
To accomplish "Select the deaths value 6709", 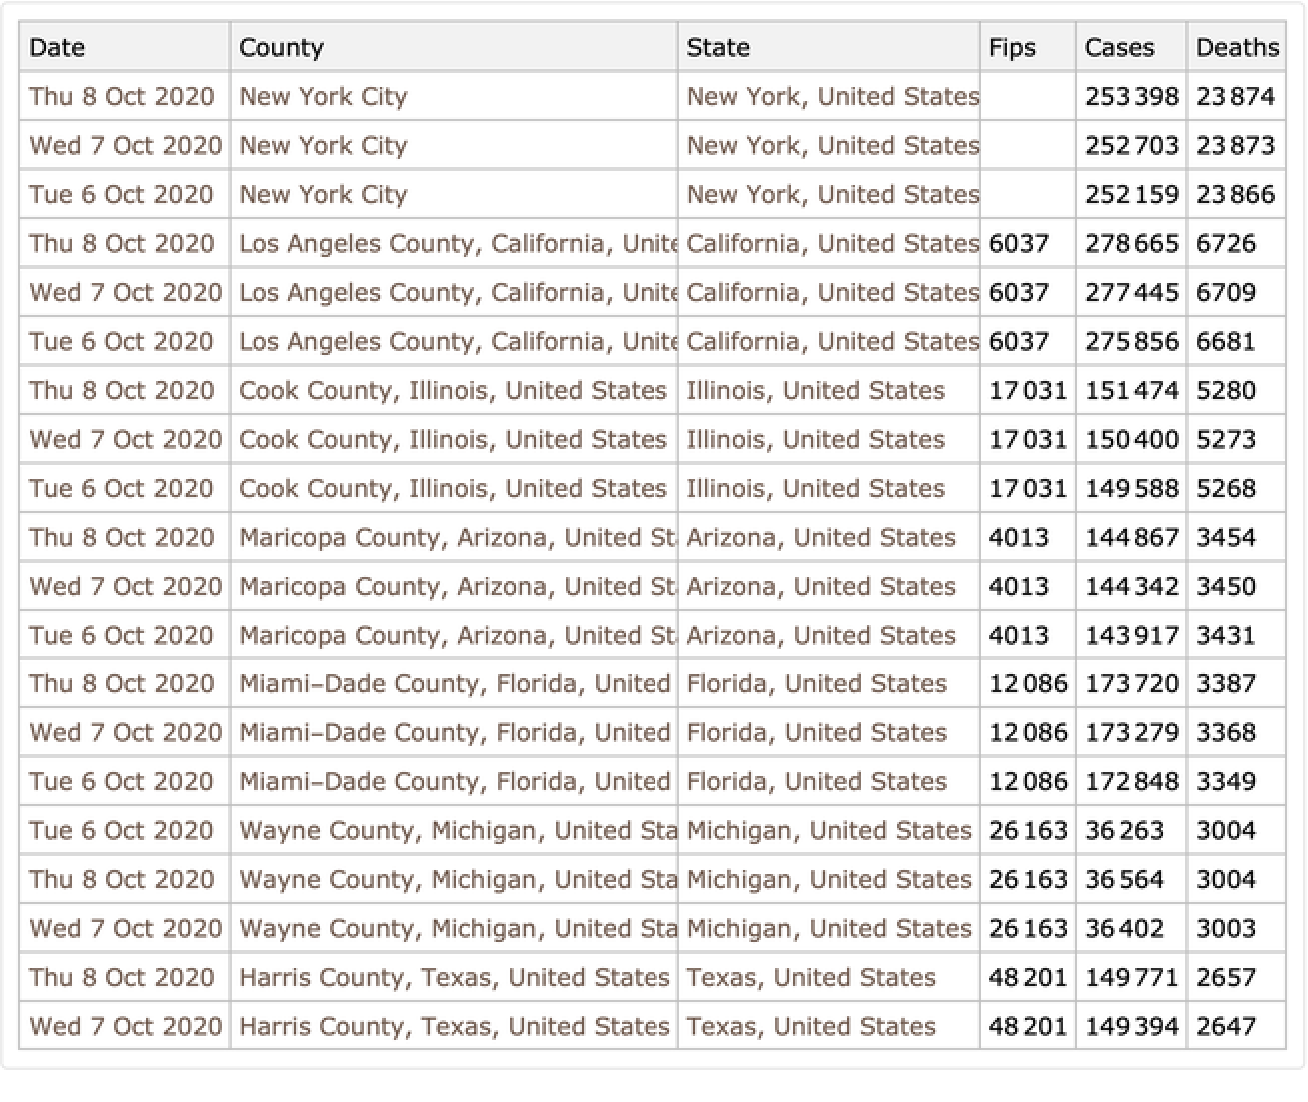I will (x=1226, y=293).
